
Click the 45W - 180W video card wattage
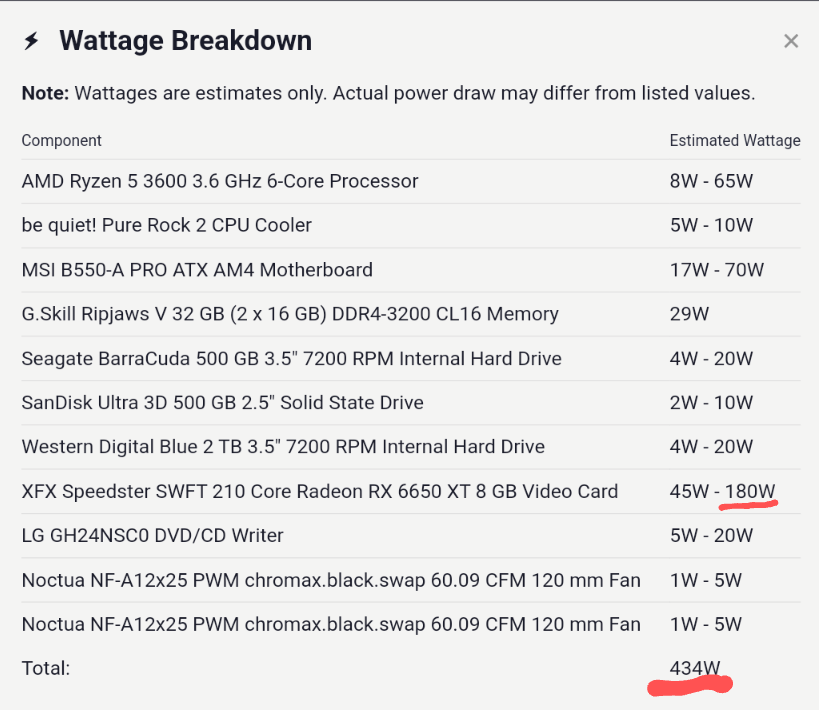click(722, 492)
